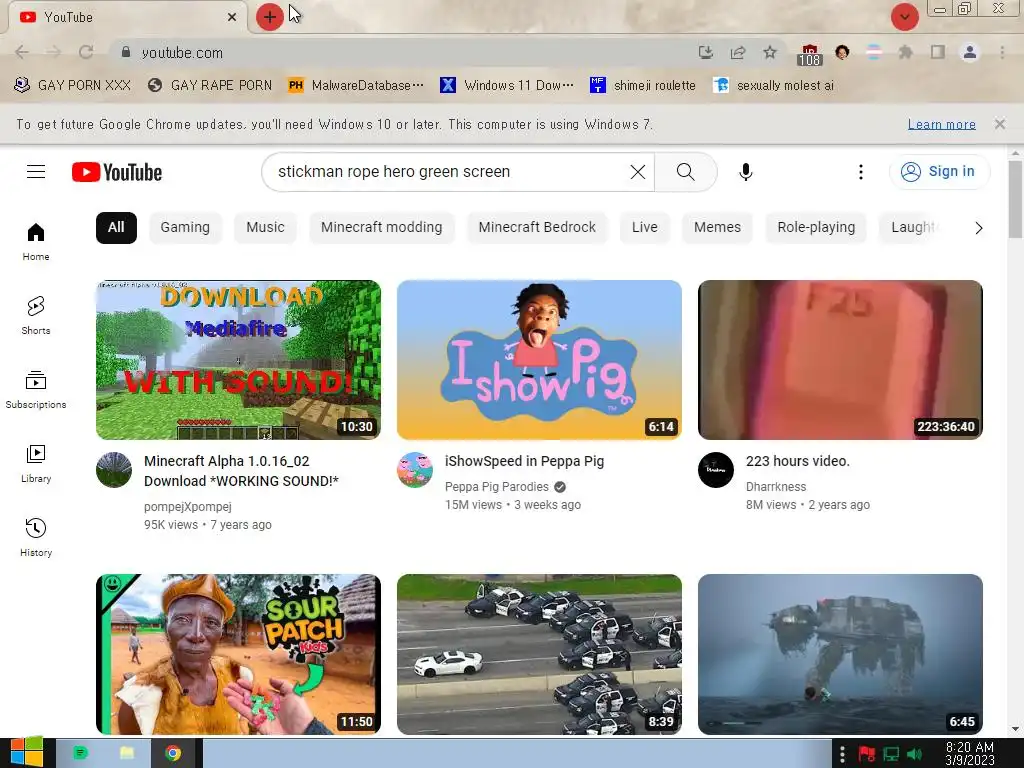Image resolution: width=1024 pixels, height=768 pixels.
Task: Open the Extensions puzzle piece menu
Action: click(905, 52)
